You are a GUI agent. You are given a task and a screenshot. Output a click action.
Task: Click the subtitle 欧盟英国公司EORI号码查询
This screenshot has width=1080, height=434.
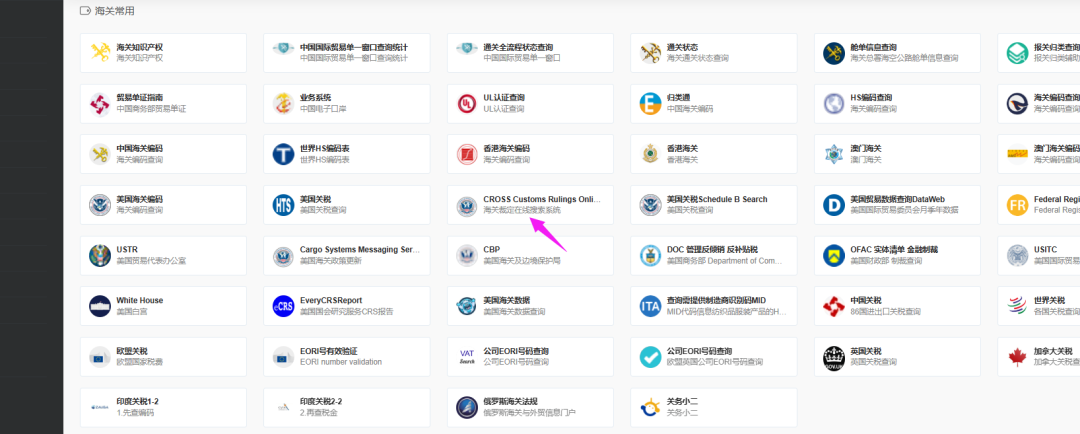tap(715, 362)
